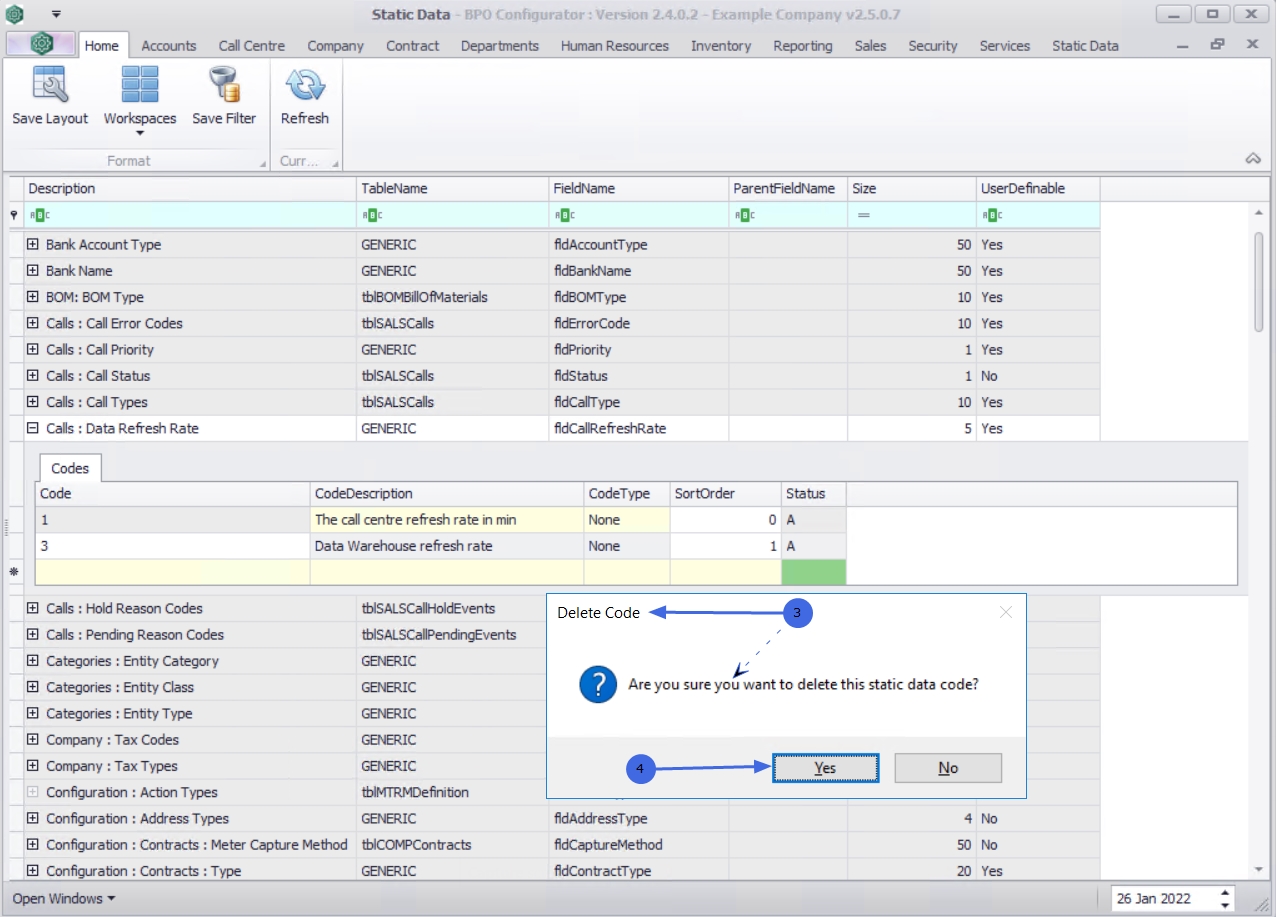
Task: Click No to cancel code deletion
Action: point(948,768)
